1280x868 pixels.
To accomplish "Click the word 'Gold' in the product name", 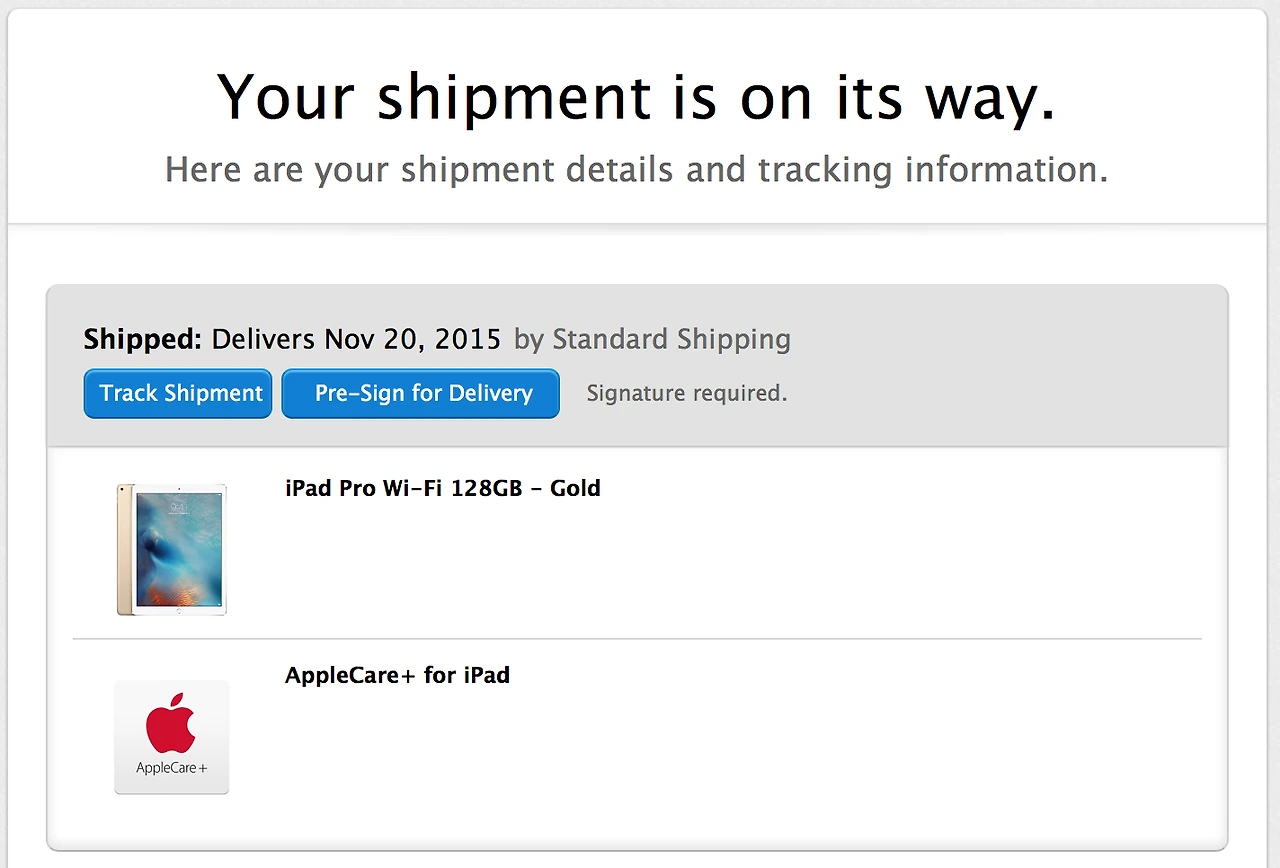I will (575, 488).
